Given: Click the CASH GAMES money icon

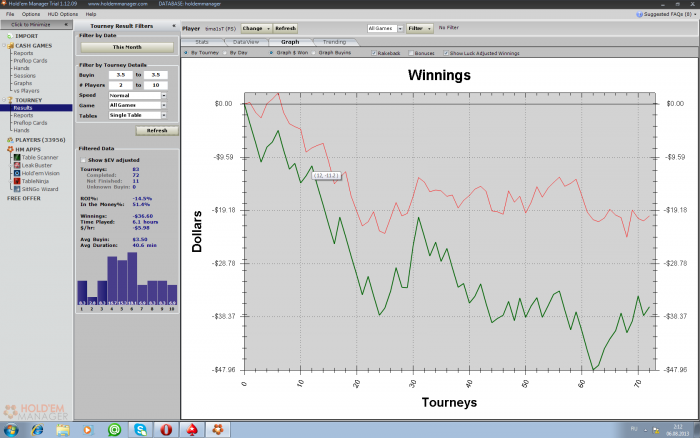Looking at the screenshot, I should pos(10,46).
